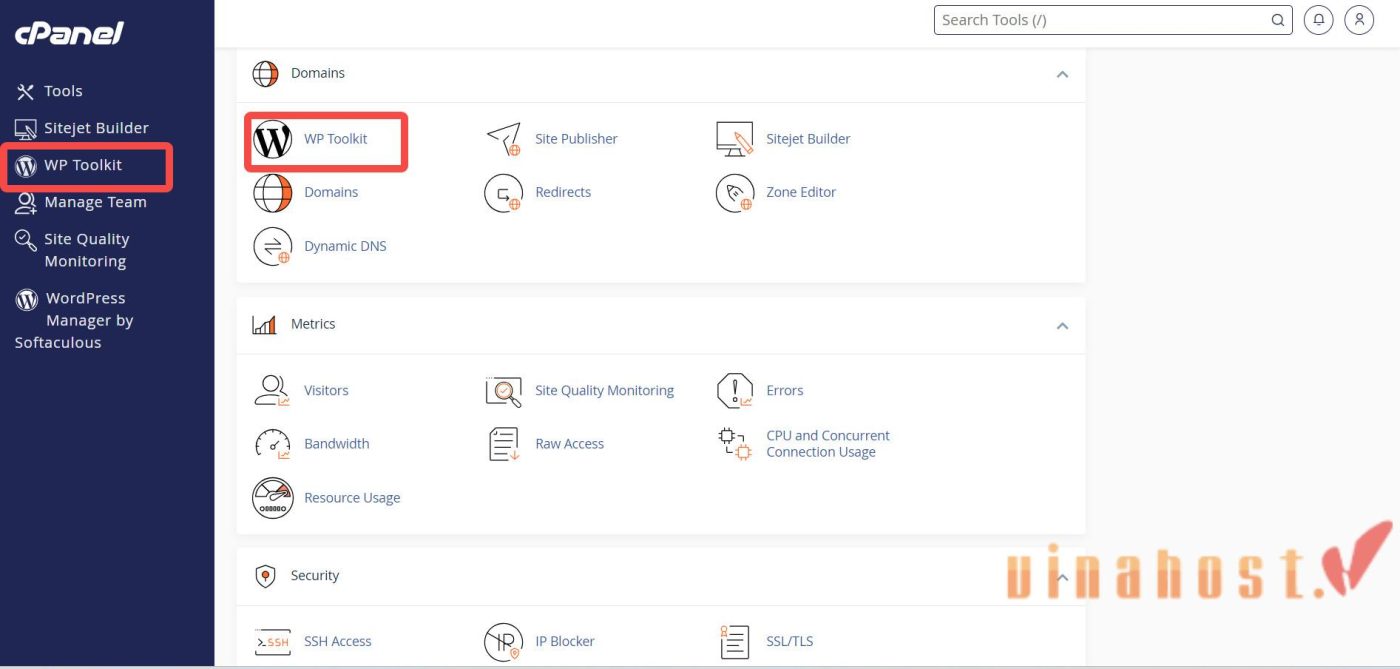This screenshot has height=669, width=1400.
Task: Open the WP Toolkit link
Action: click(335, 139)
